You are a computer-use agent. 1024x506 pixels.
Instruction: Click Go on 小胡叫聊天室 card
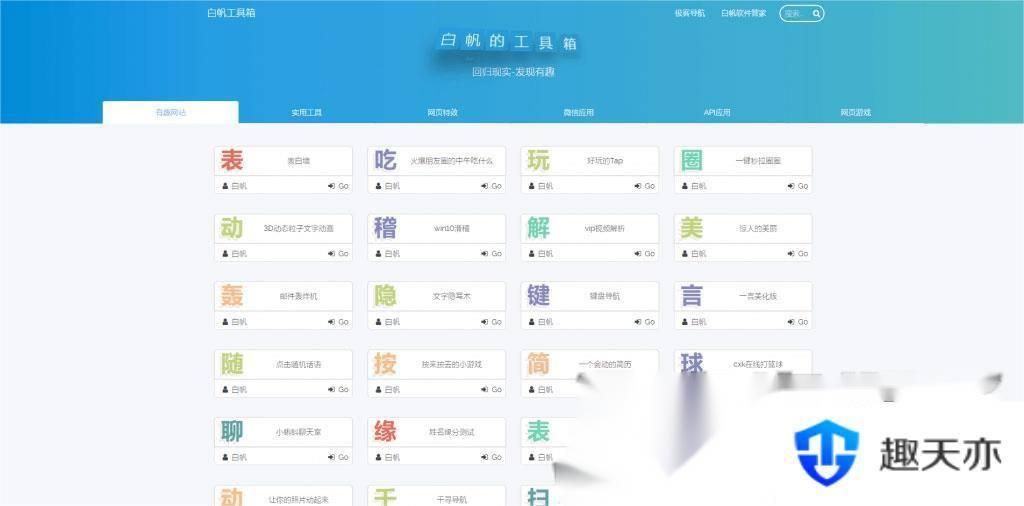pyautogui.click(x=338, y=458)
